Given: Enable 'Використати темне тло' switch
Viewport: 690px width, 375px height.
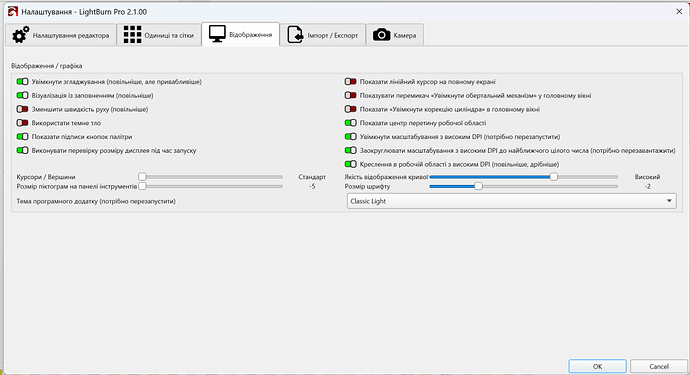Looking at the screenshot, I should pyautogui.click(x=22, y=123).
